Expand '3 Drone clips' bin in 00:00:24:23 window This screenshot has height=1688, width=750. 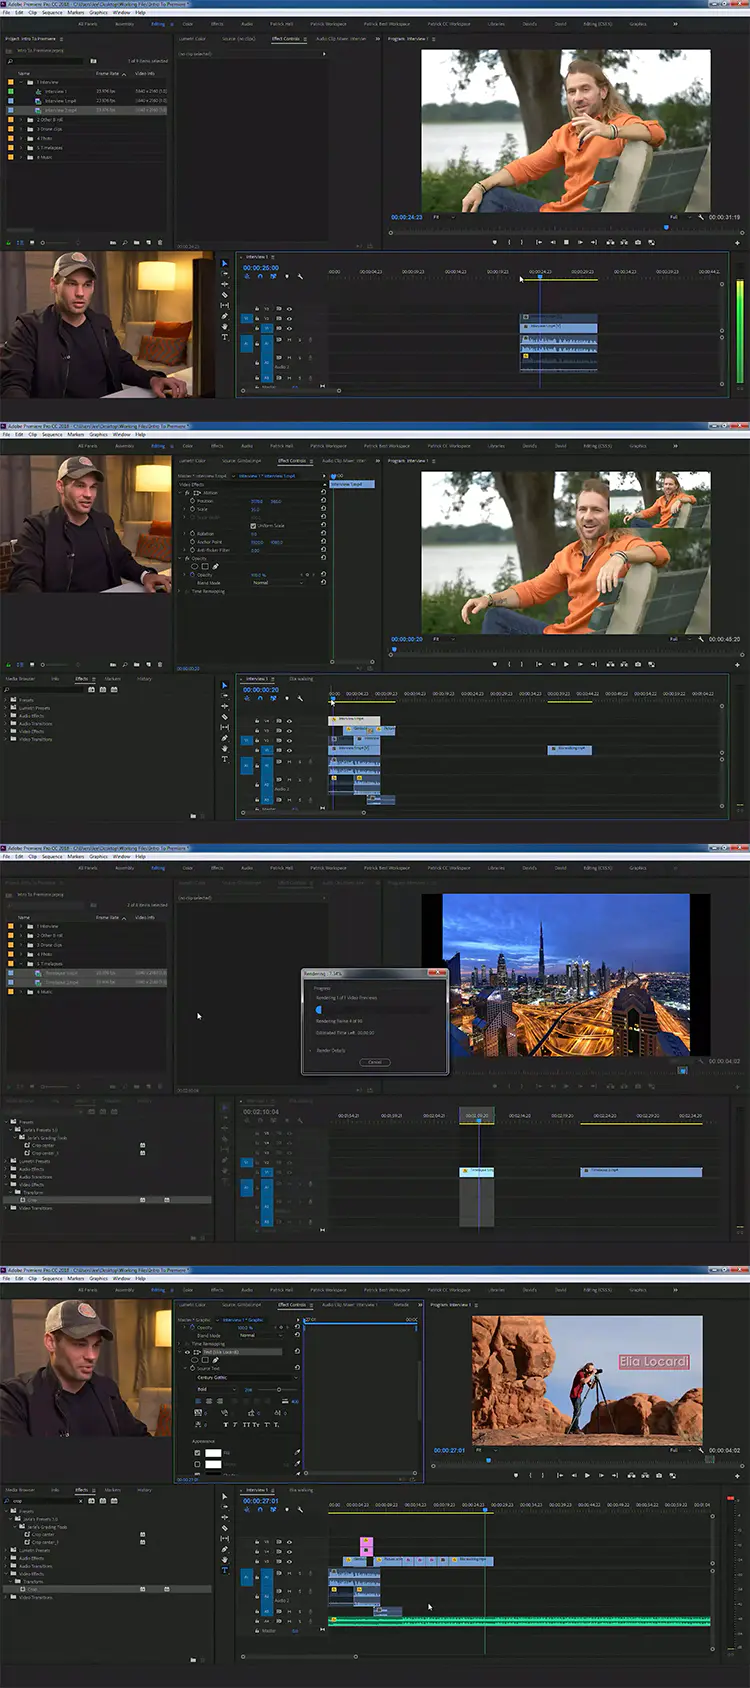tap(21, 129)
